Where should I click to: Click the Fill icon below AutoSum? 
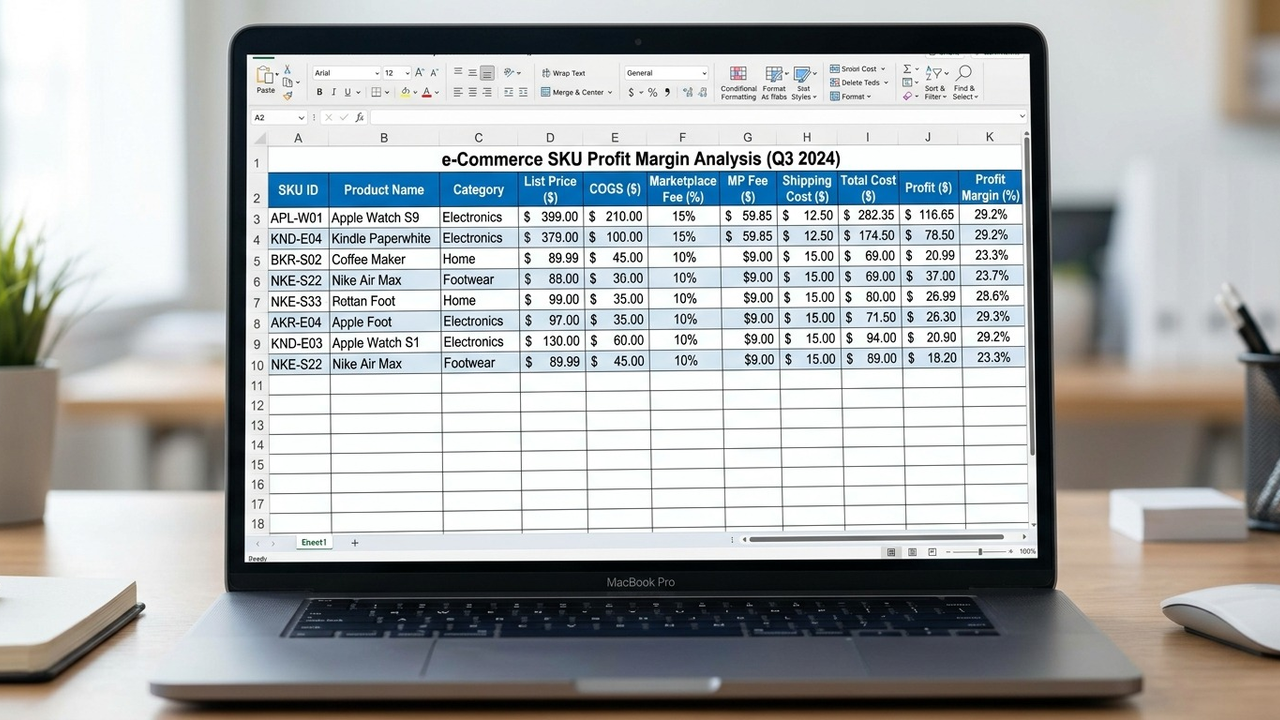[x=908, y=82]
